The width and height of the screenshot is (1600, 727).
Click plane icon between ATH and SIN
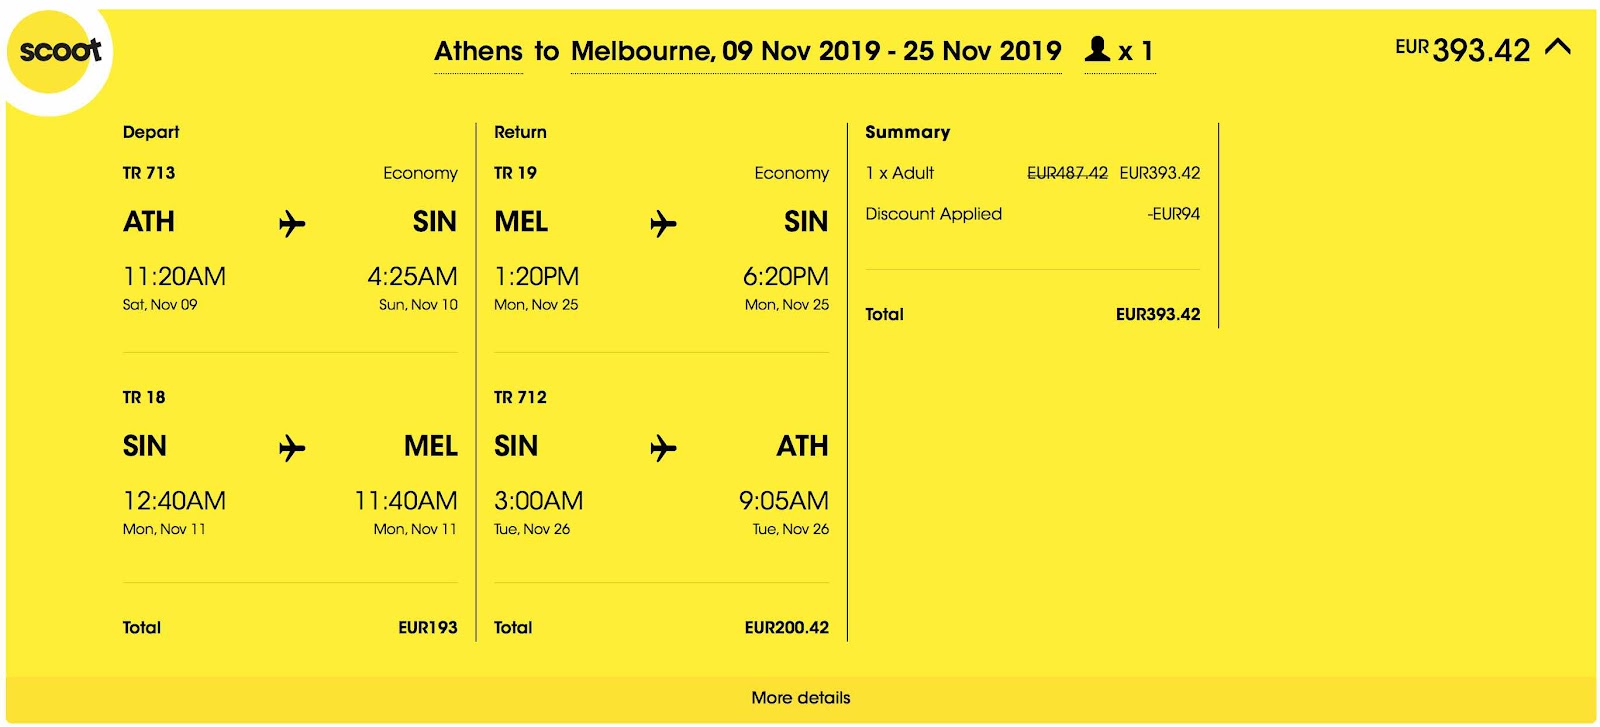[292, 223]
